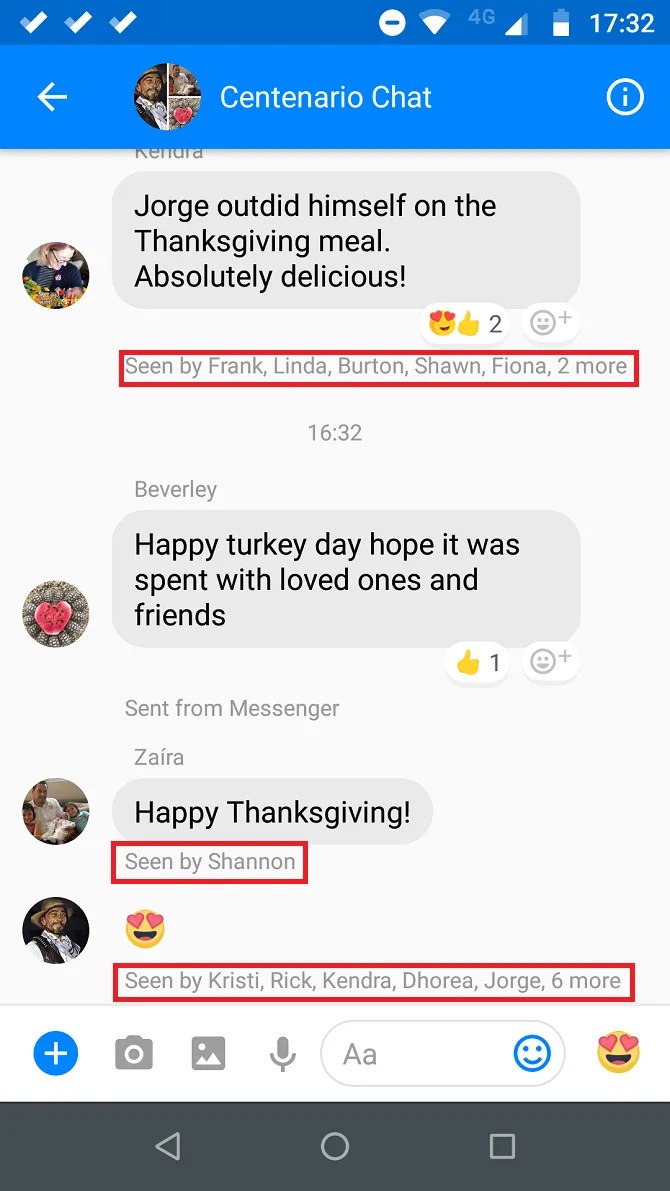Expand 'Seen by Kristi, Rick... 6 more' list
670x1191 pixels.
coord(373,981)
